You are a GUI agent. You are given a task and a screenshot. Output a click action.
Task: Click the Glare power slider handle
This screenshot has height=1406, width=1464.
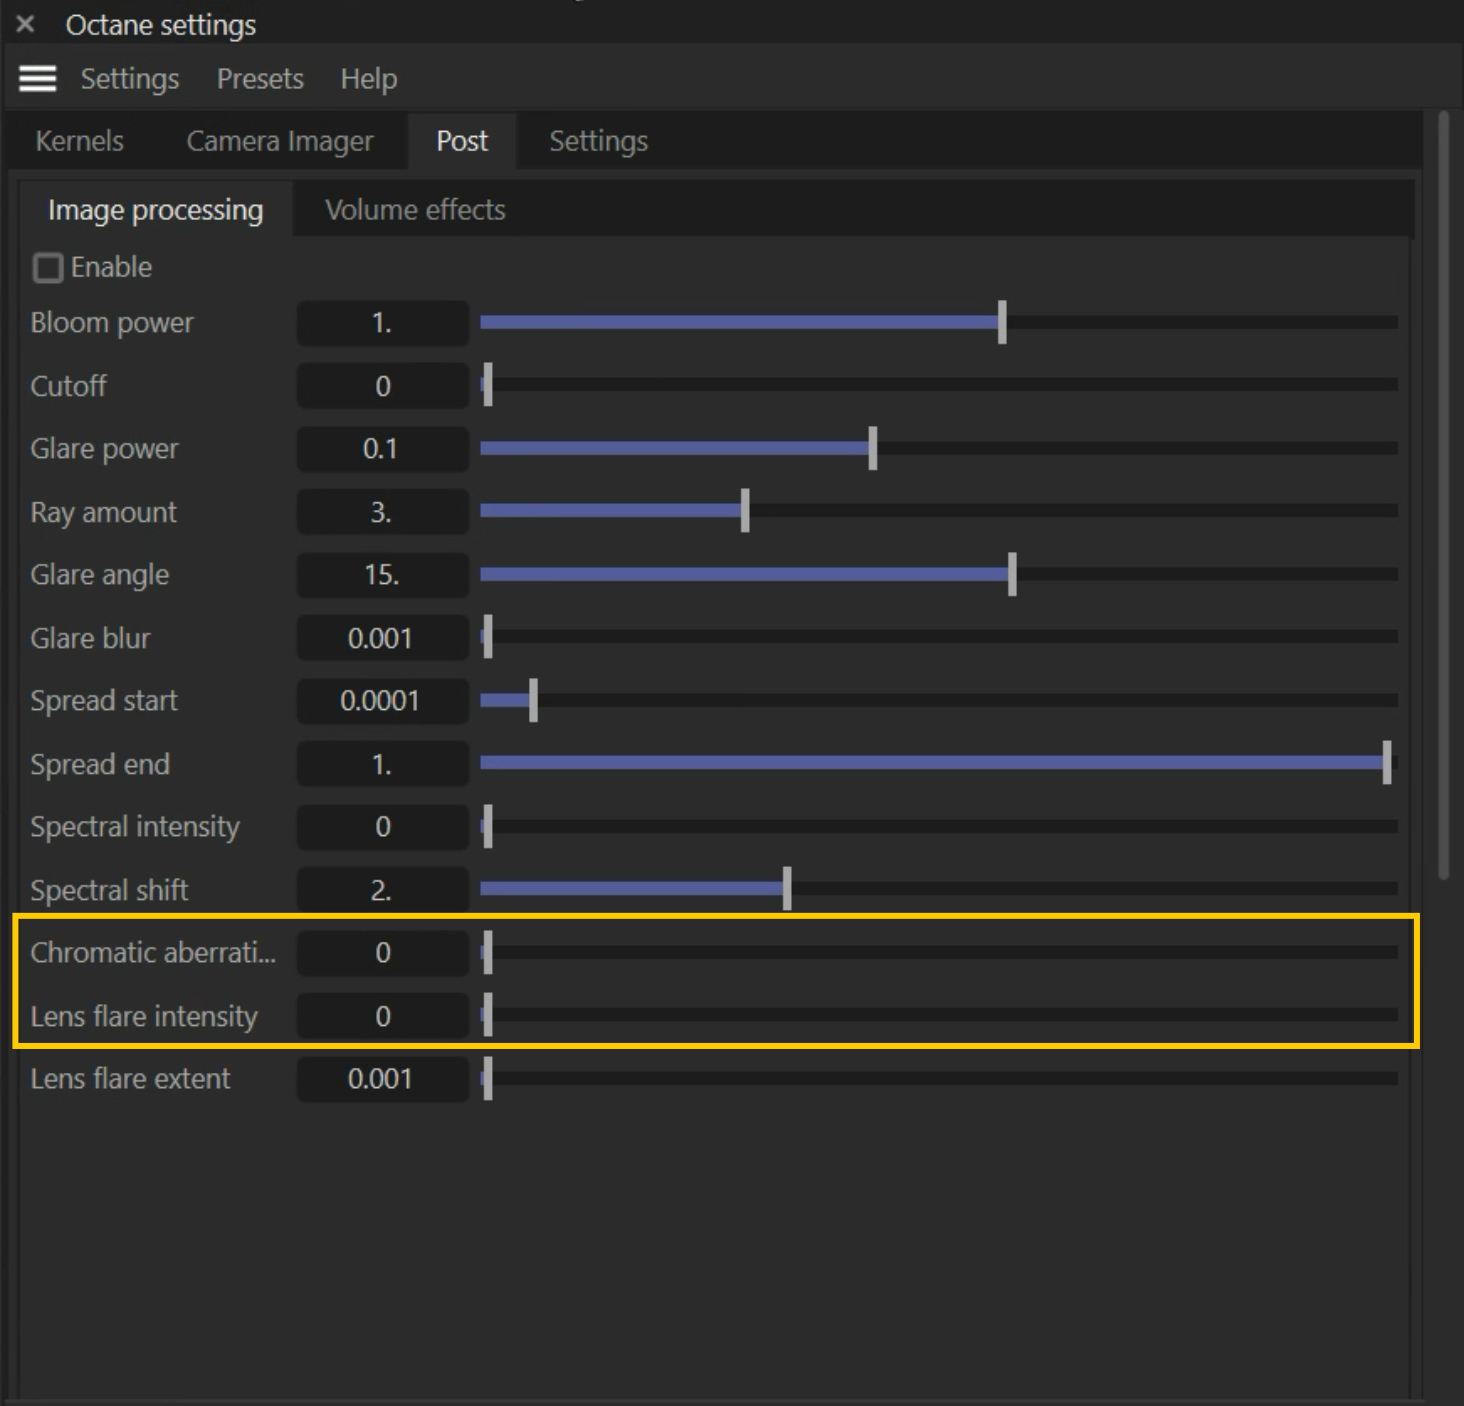point(873,448)
